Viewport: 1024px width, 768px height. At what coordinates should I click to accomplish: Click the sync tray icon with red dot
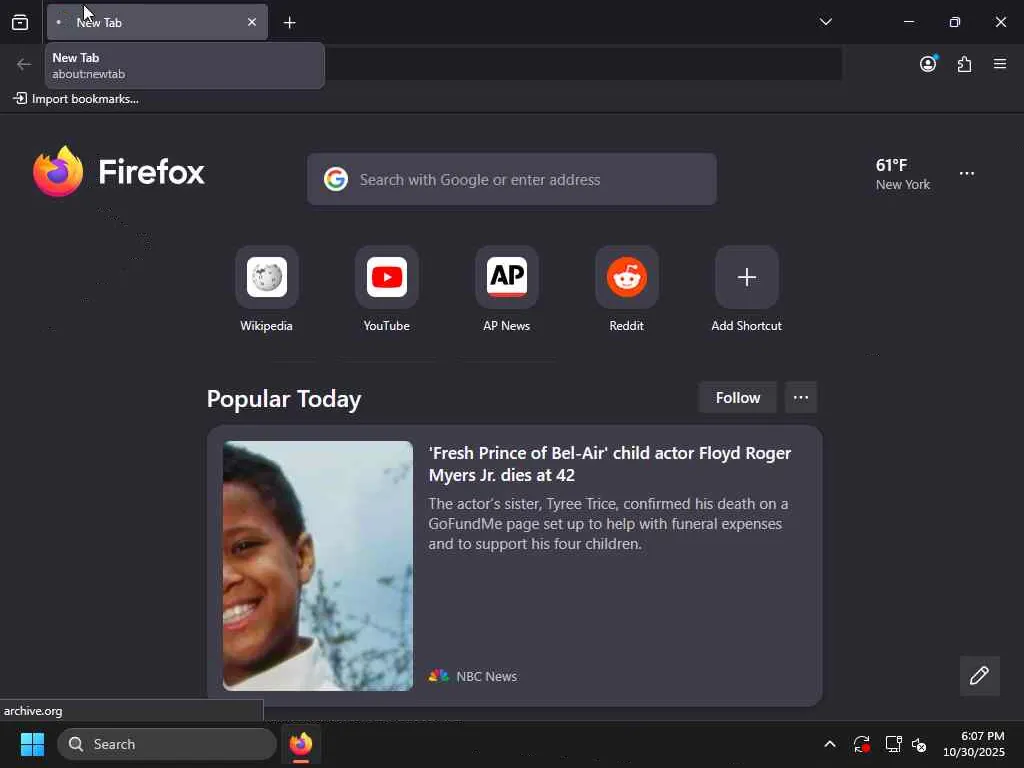(861, 744)
